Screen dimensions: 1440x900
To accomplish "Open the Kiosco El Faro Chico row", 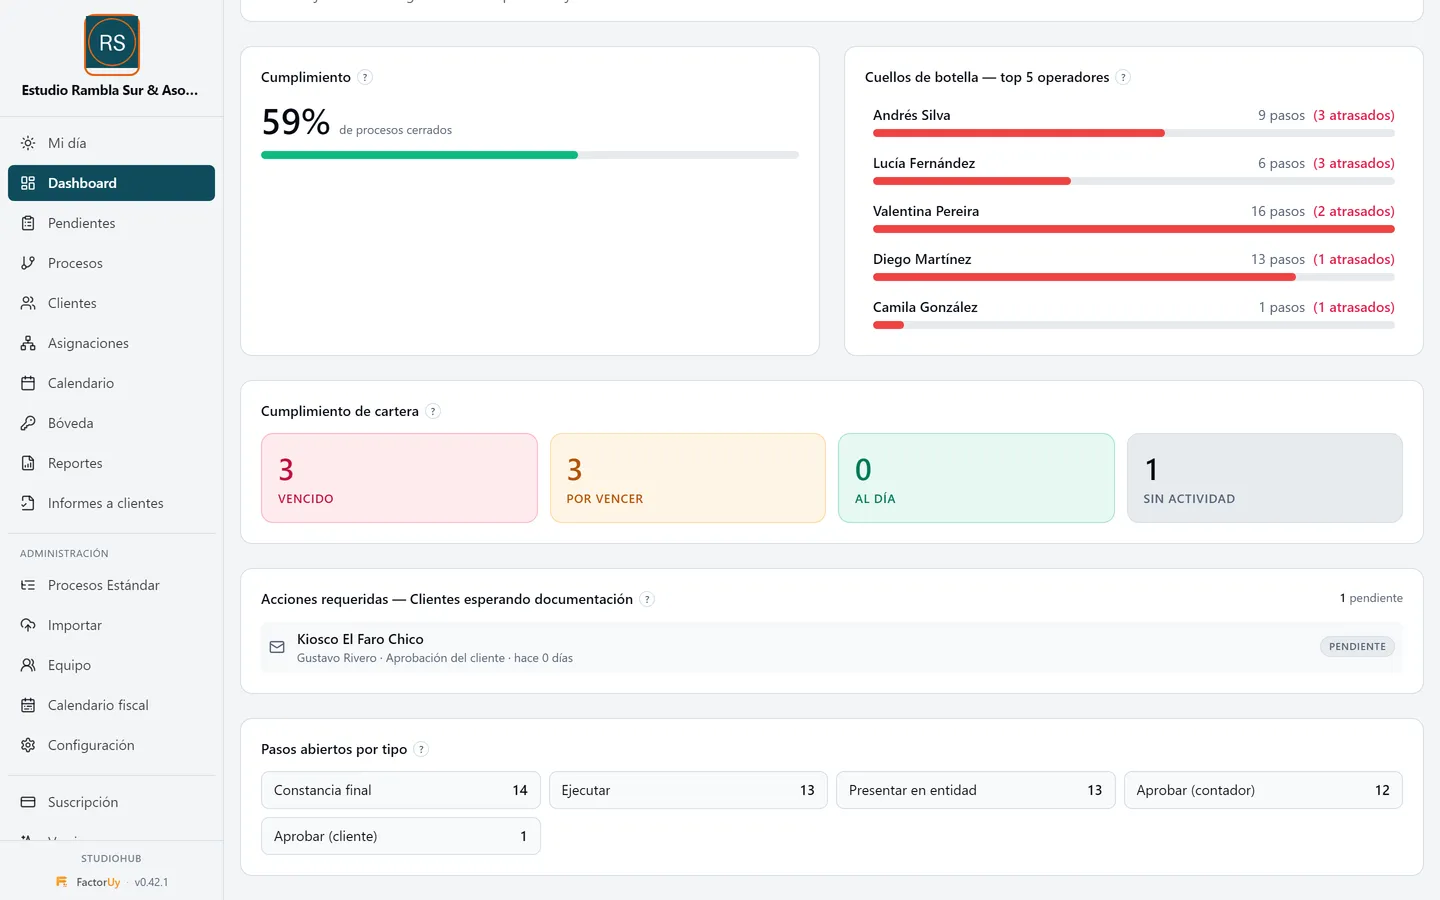I will [x=832, y=647].
